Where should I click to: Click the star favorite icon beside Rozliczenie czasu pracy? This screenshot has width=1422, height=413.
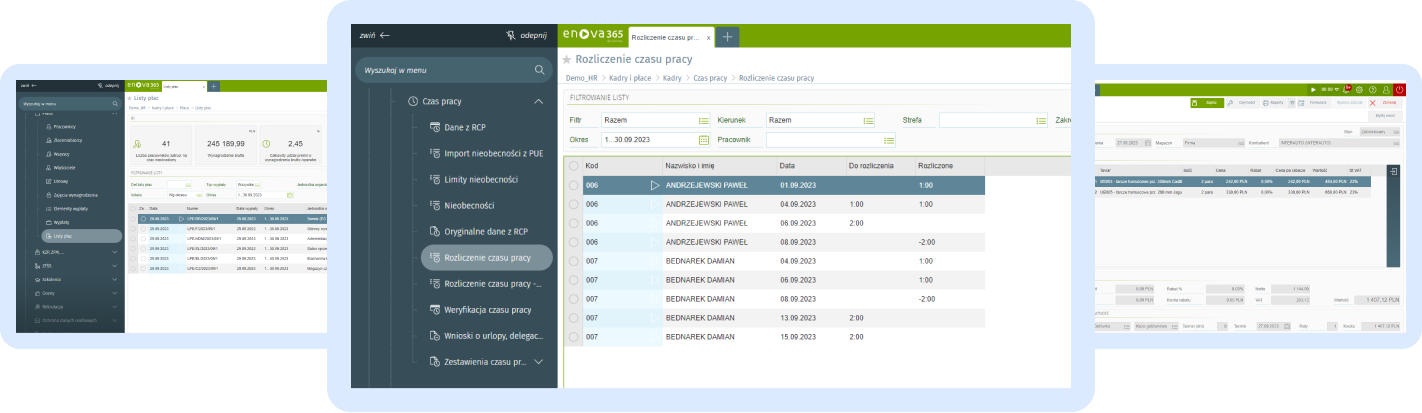click(x=566, y=60)
